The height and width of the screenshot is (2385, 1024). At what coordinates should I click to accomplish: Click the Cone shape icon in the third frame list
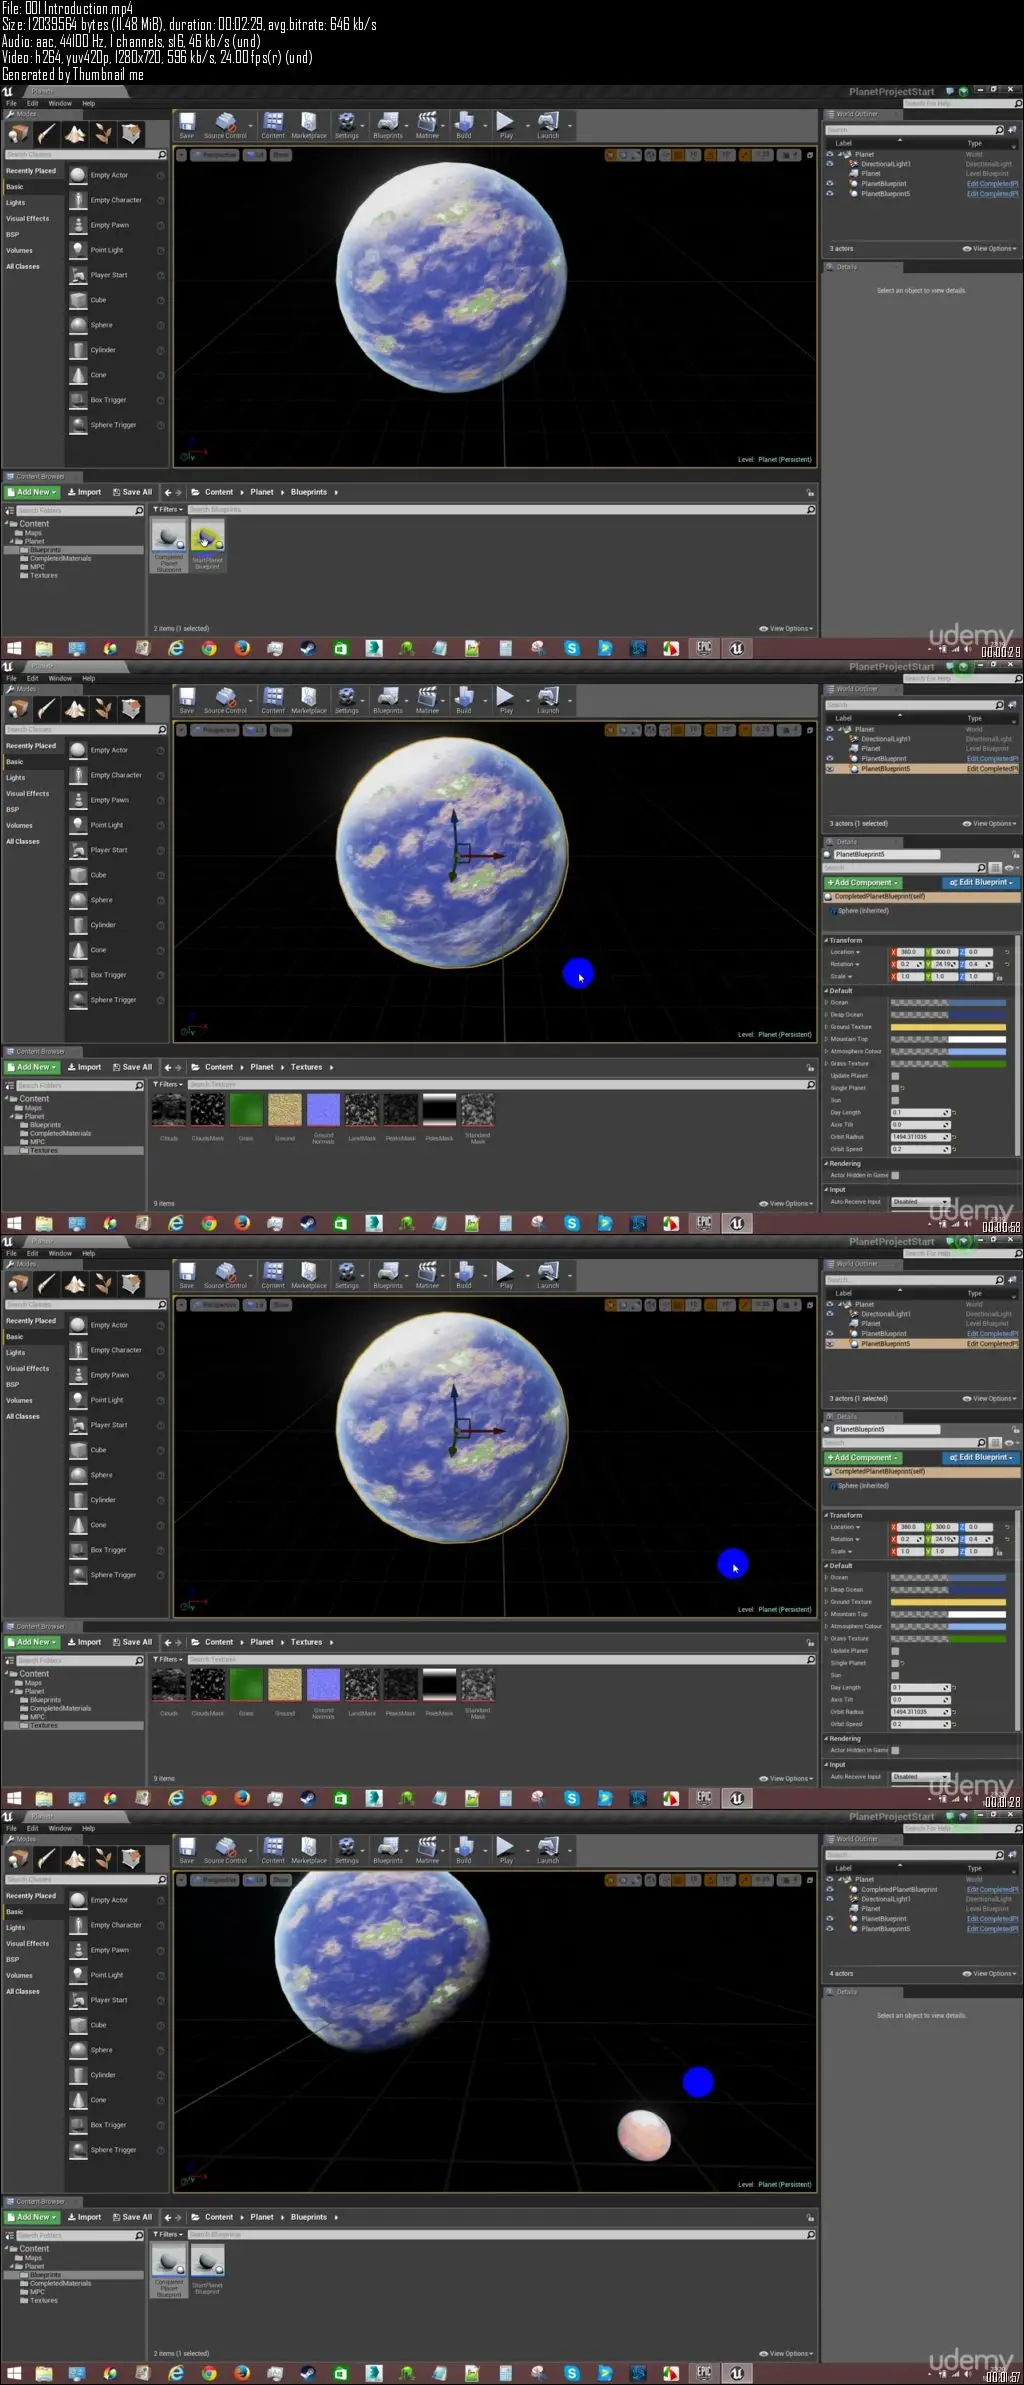(78, 1525)
